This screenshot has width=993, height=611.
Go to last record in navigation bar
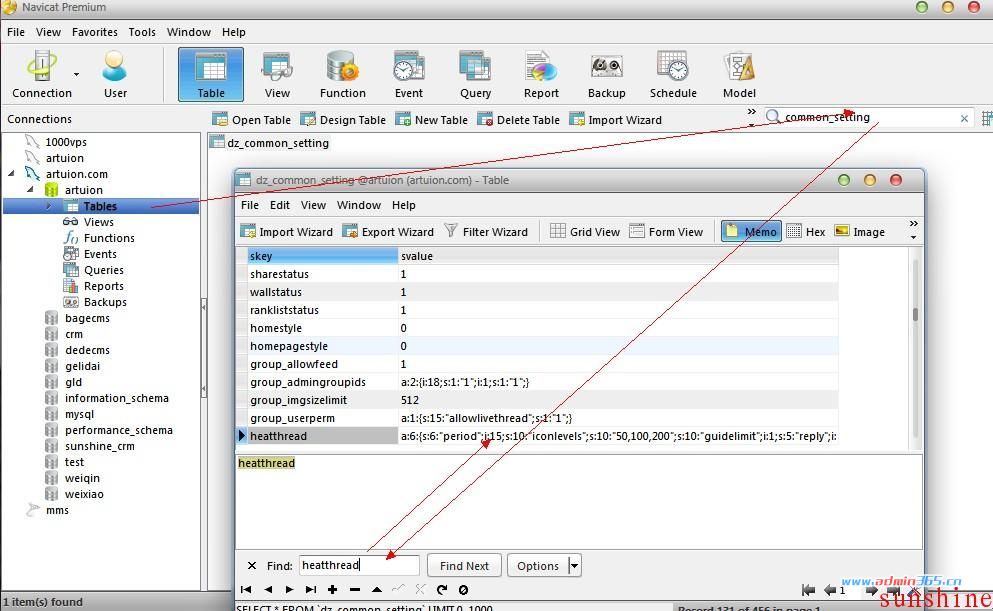[311, 589]
